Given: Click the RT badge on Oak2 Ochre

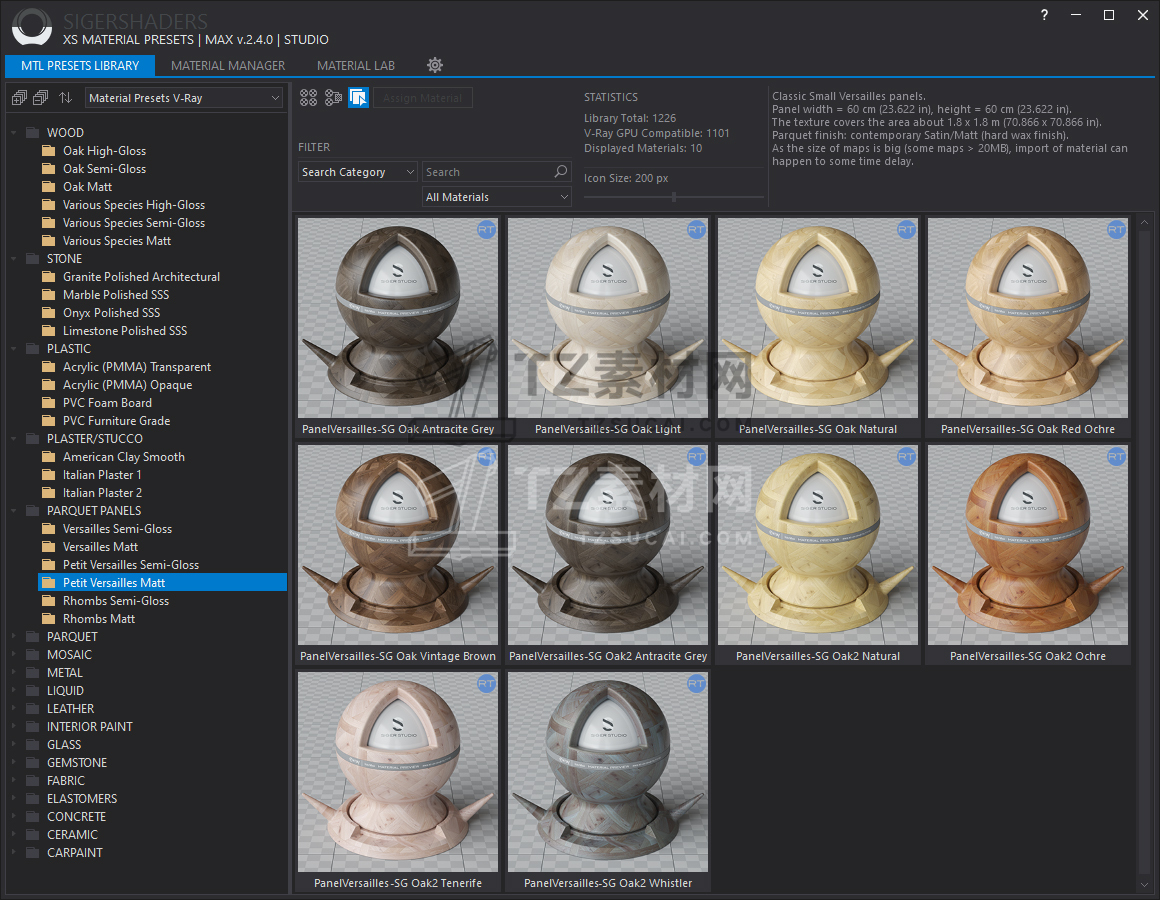Looking at the screenshot, I should point(1116,457).
